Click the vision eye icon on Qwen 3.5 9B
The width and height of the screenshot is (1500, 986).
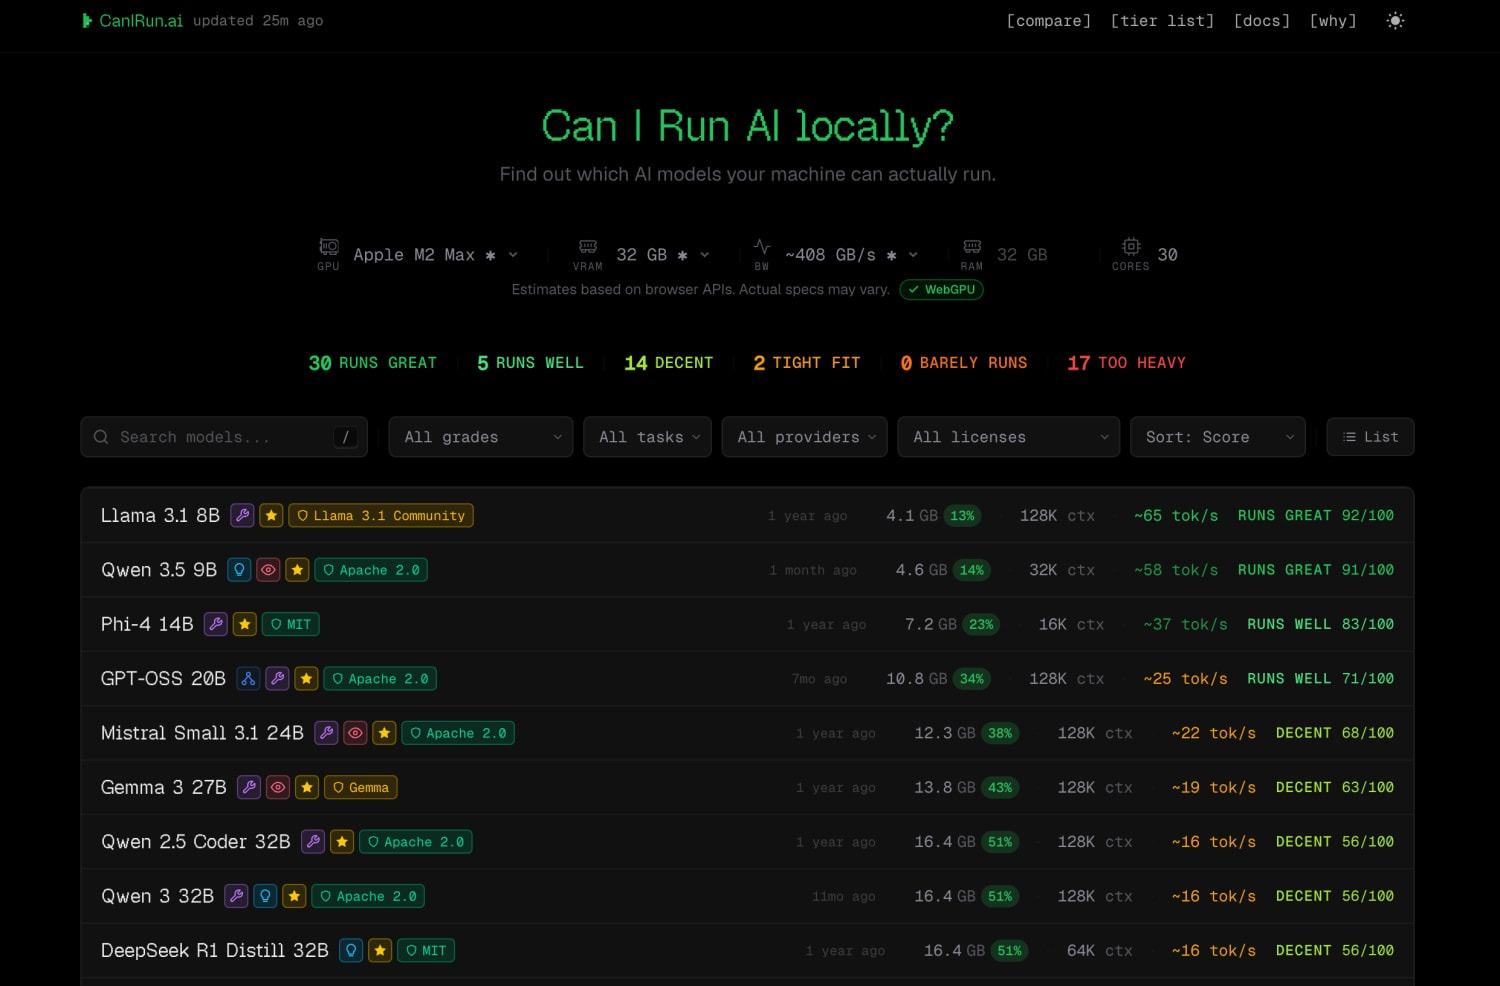tap(268, 570)
